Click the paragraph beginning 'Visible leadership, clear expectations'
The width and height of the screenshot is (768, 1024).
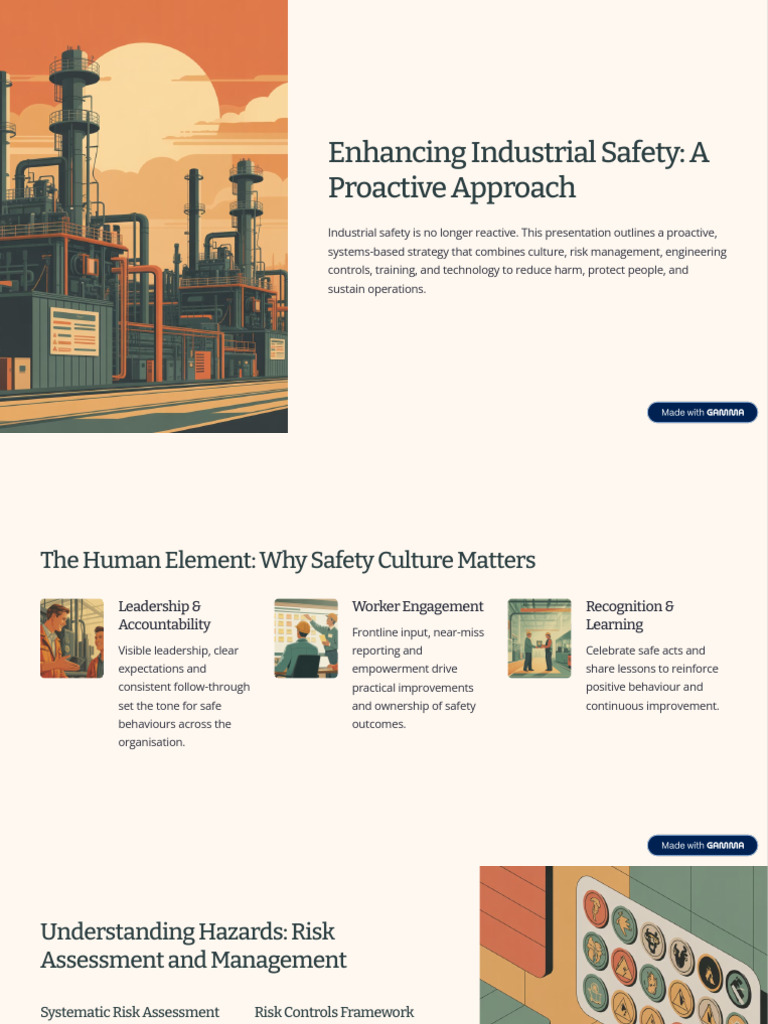tap(184, 696)
